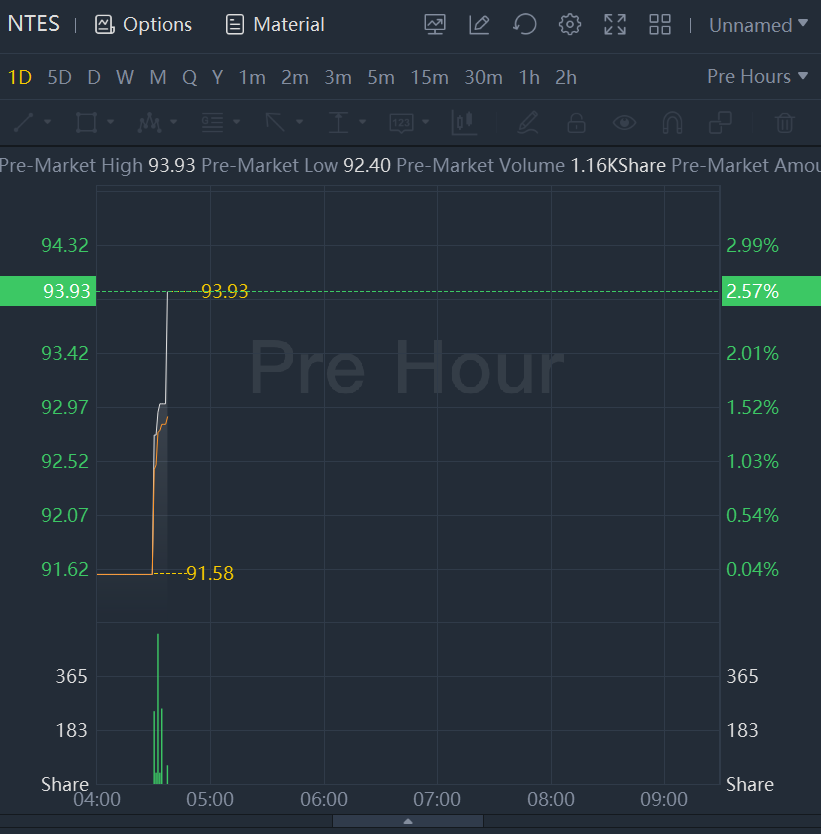Open the multi-chart grid layout icon
The width and height of the screenshot is (821, 834).
point(660,25)
